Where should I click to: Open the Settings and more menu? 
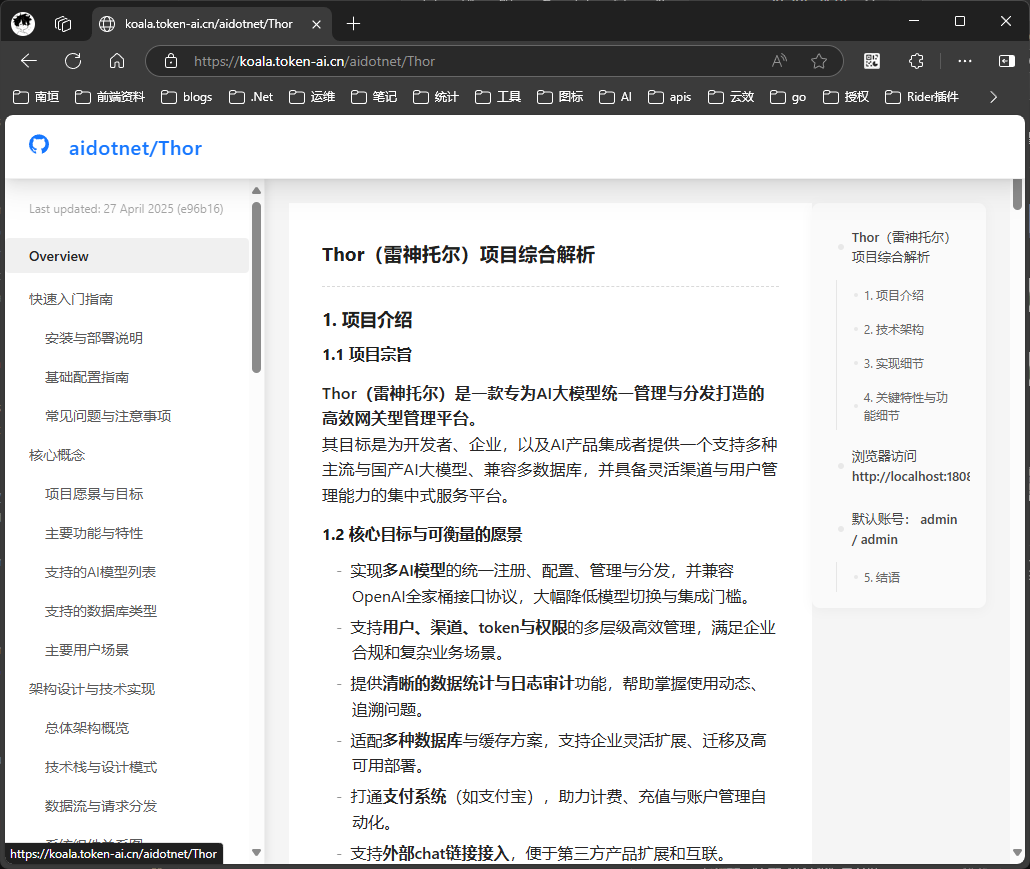(x=963, y=60)
